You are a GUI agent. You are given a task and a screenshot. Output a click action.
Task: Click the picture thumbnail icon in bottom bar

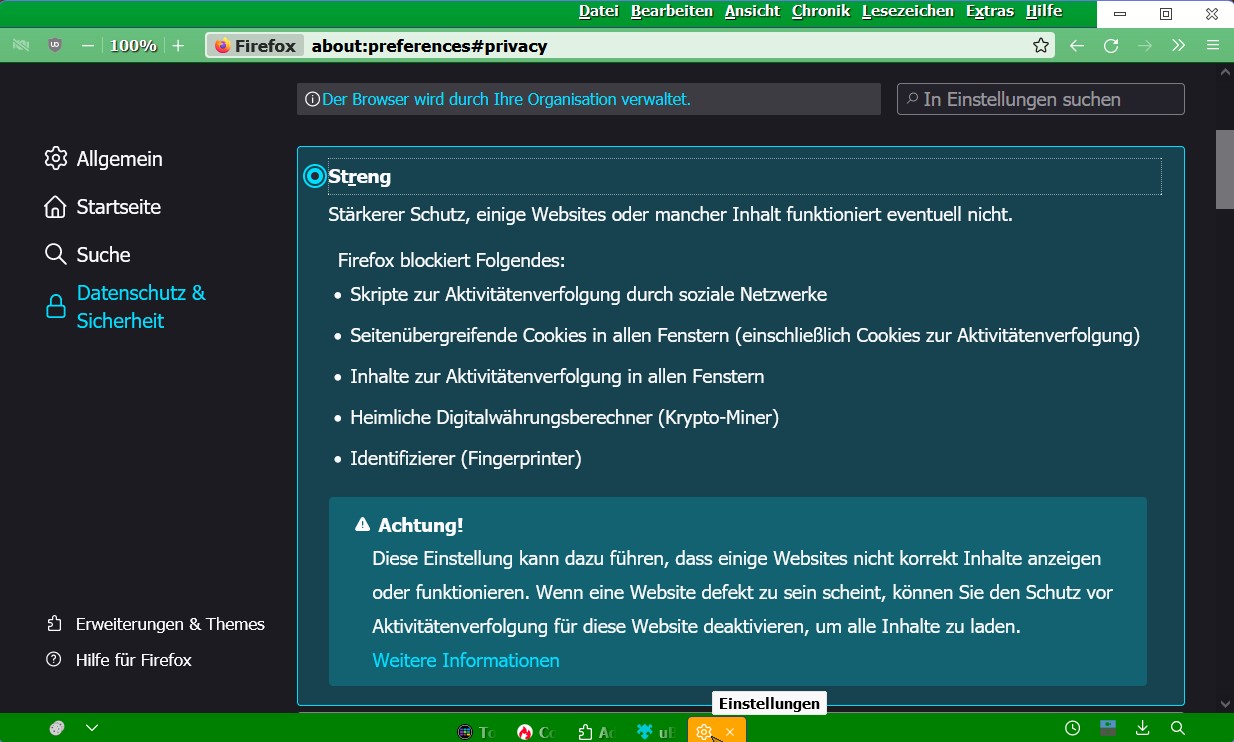pyautogui.click(x=1108, y=728)
